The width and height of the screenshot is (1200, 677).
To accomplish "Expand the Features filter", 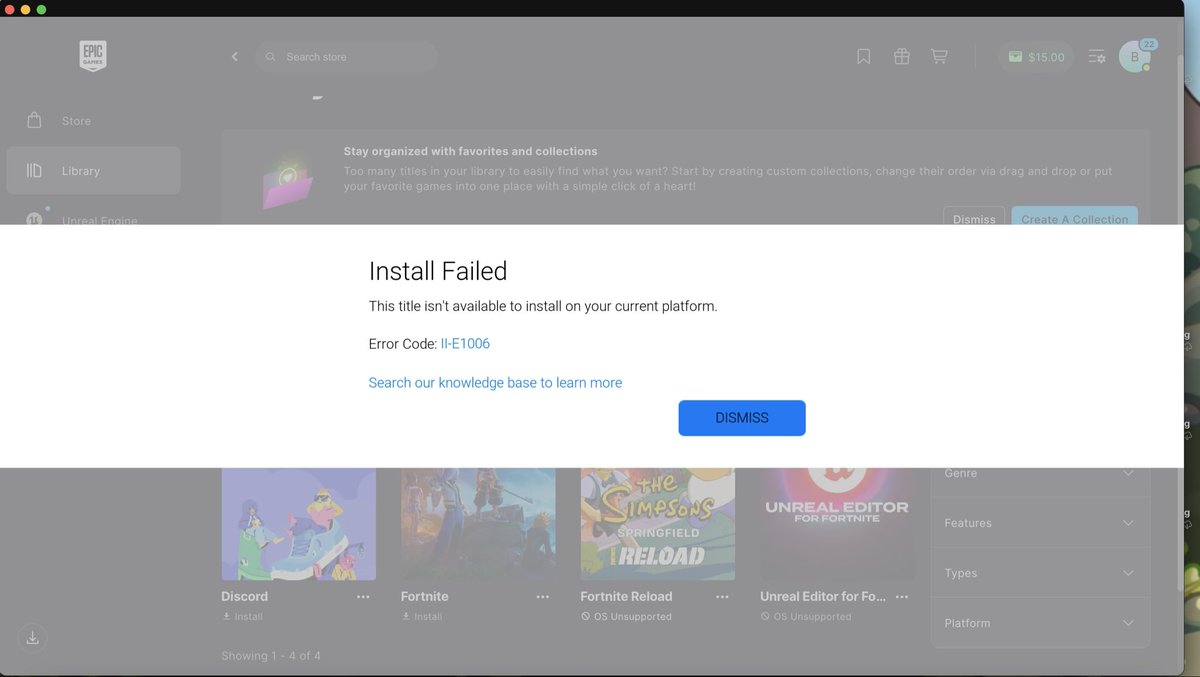I will (x=1040, y=523).
